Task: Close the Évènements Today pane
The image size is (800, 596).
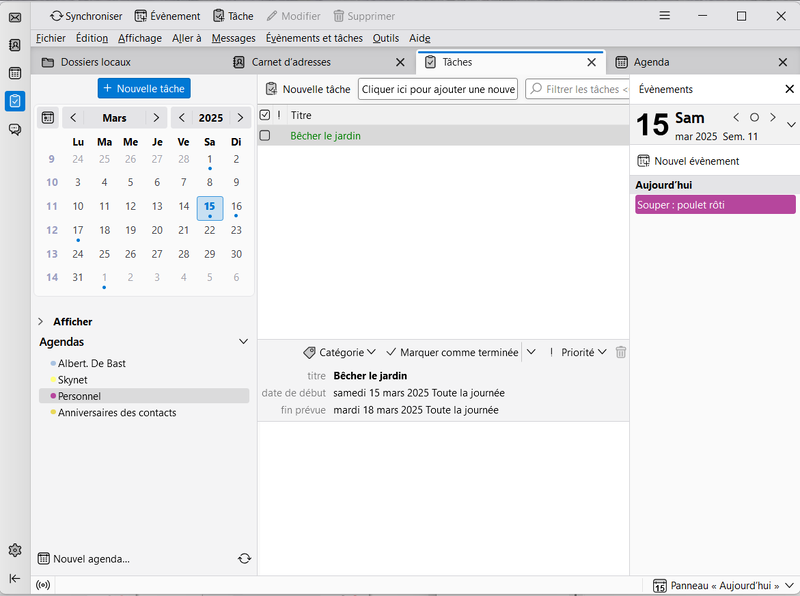Action: point(789,89)
